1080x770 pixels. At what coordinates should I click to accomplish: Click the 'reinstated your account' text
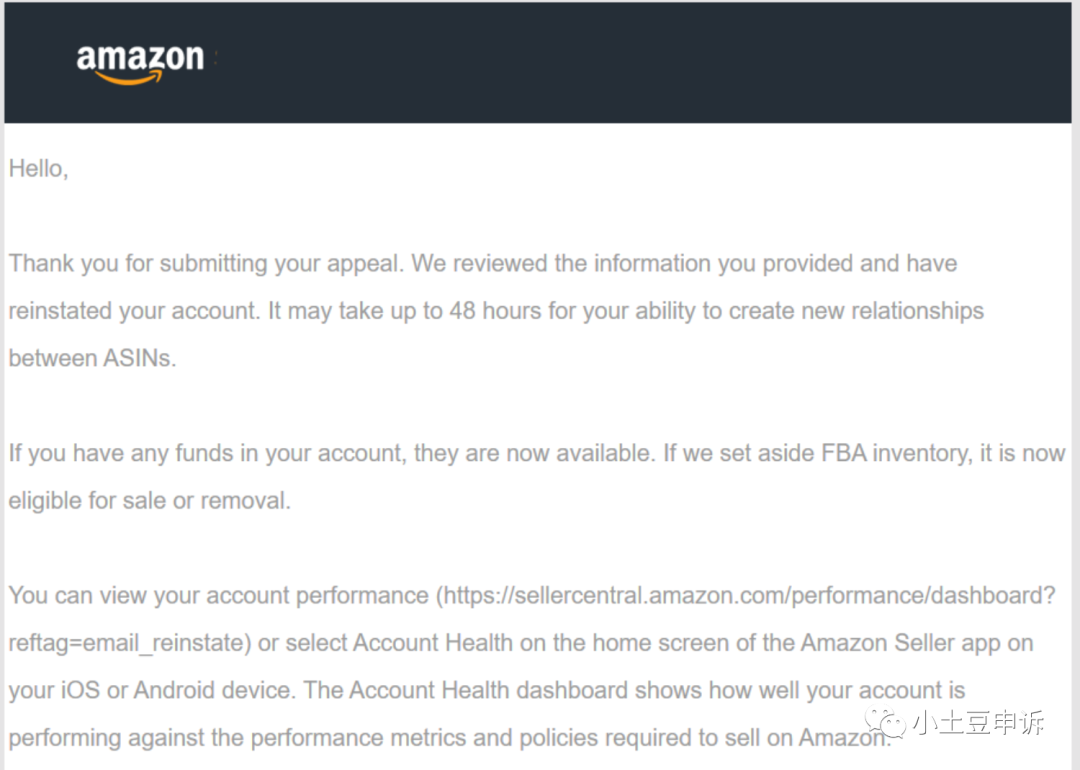pyautogui.click(x=134, y=311)
